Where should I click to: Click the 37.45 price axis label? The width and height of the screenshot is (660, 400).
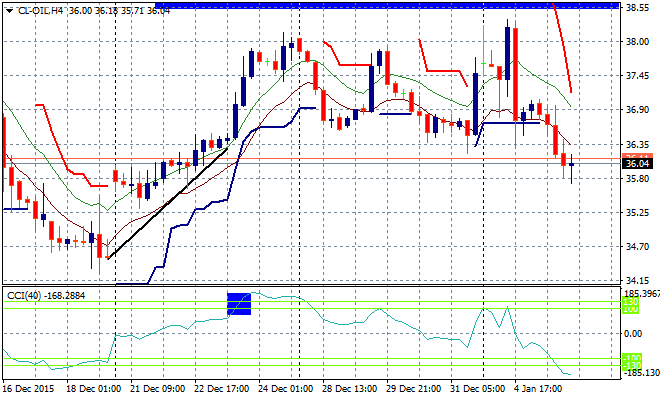pos(637,76)
